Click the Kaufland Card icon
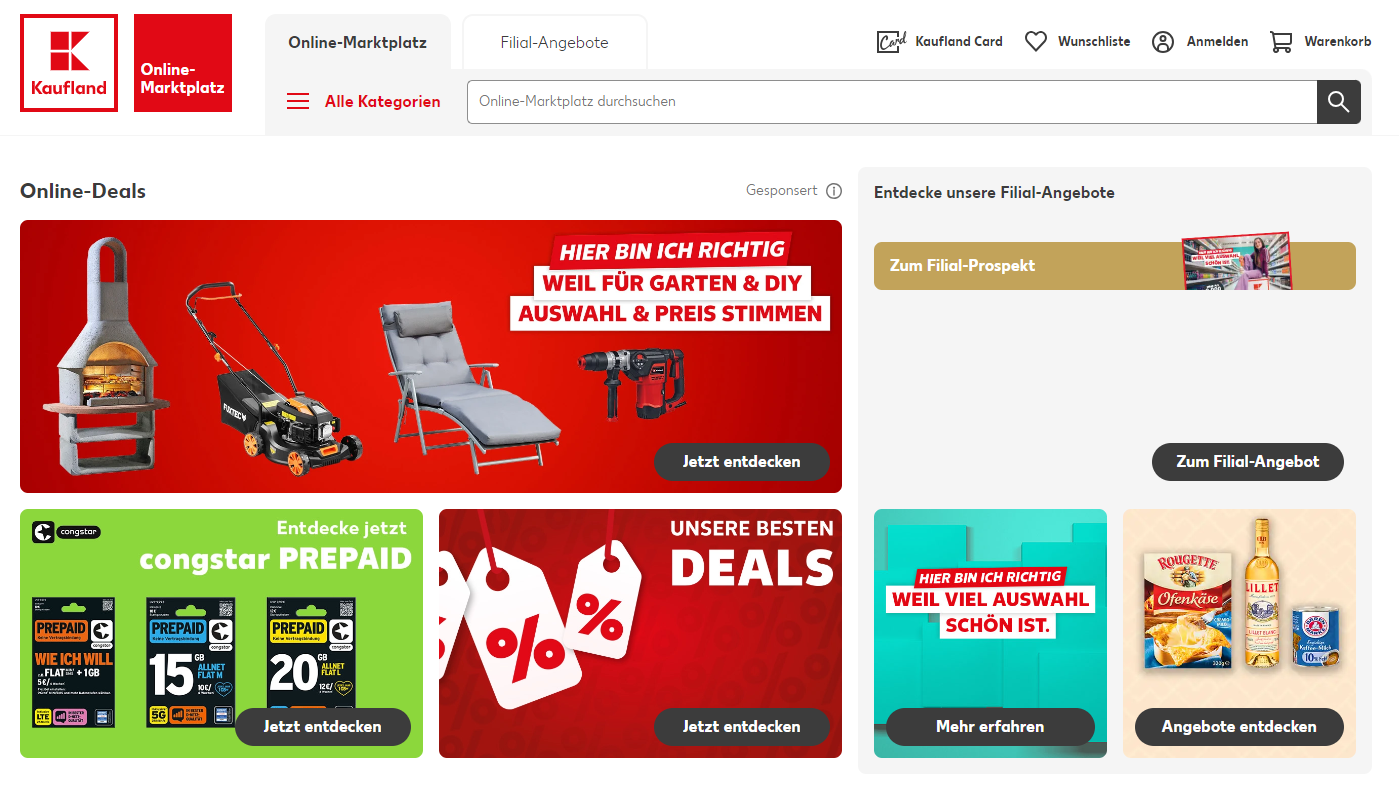The image size is (1399, 791). (x=891, y=41)
